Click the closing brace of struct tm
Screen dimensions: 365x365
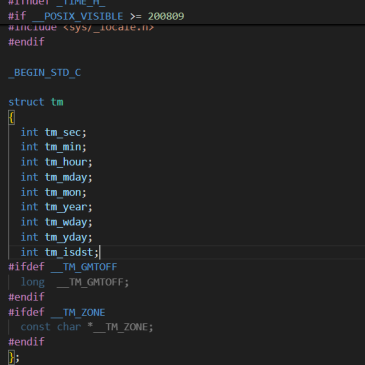click(x=11, y=357)
